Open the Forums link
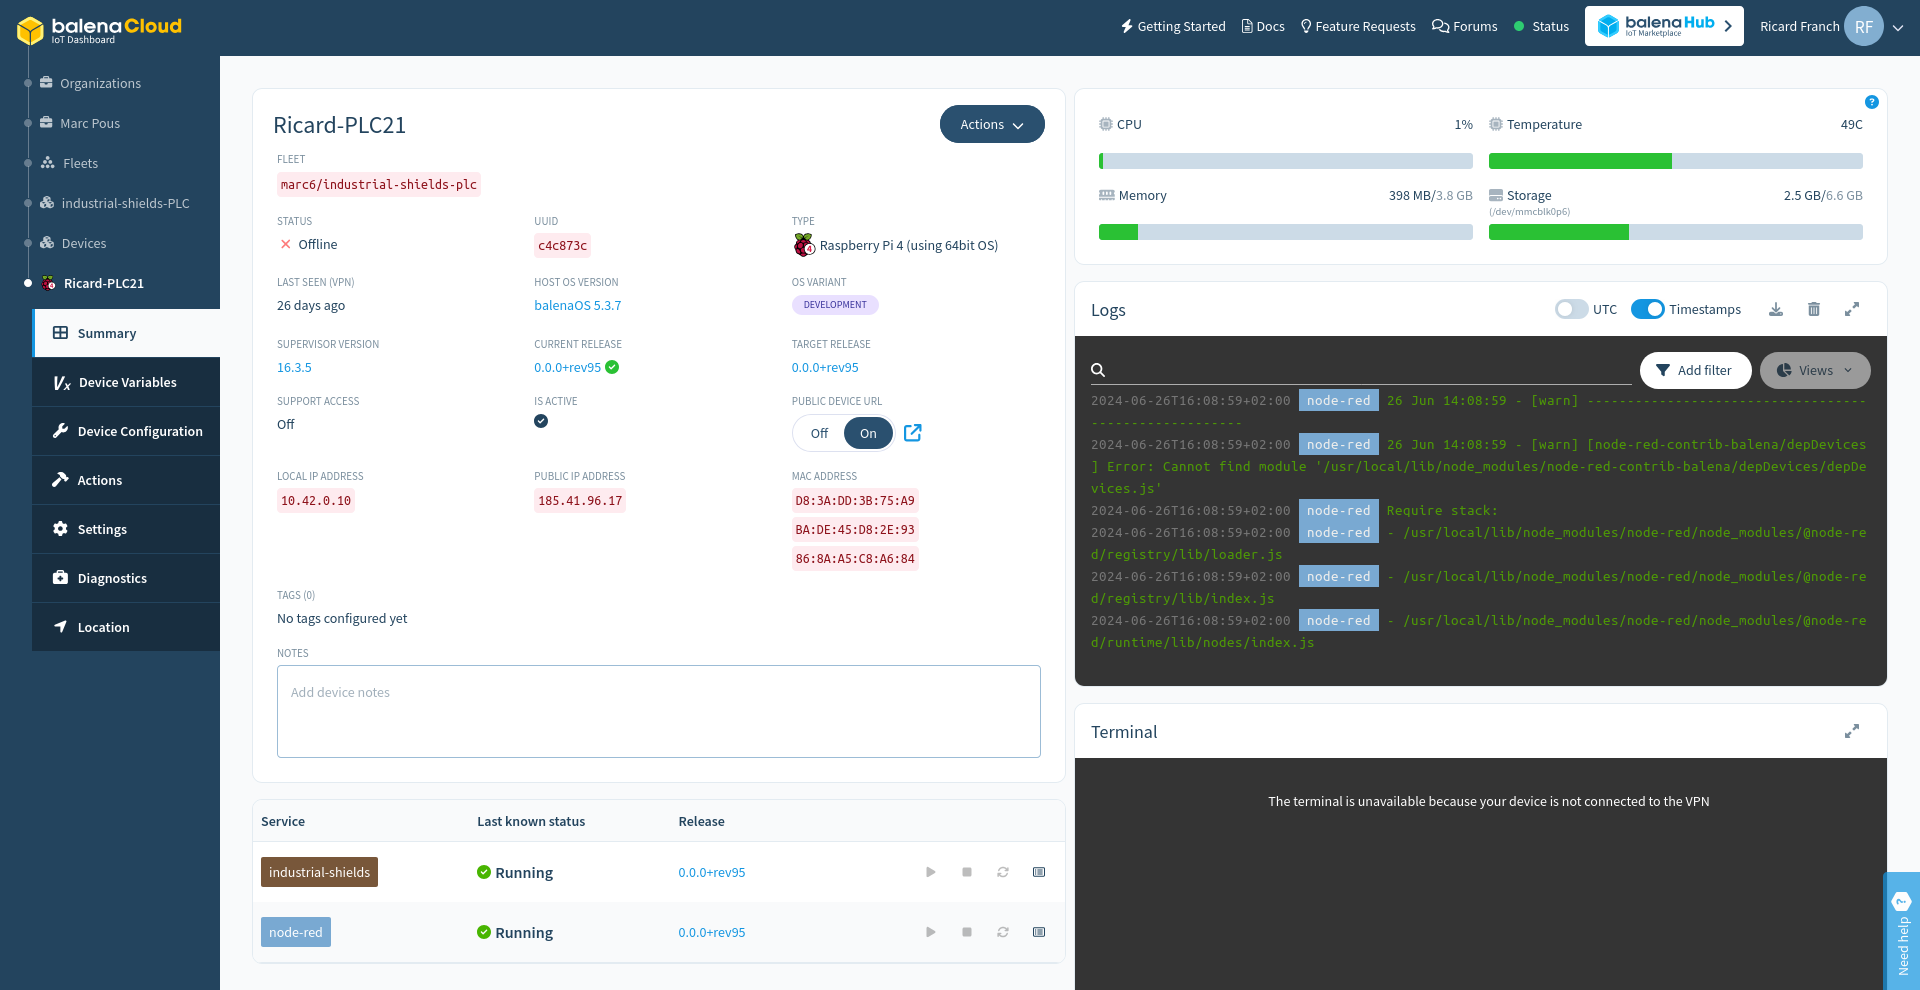1920x990 pixels. (x=1465, y=26)
